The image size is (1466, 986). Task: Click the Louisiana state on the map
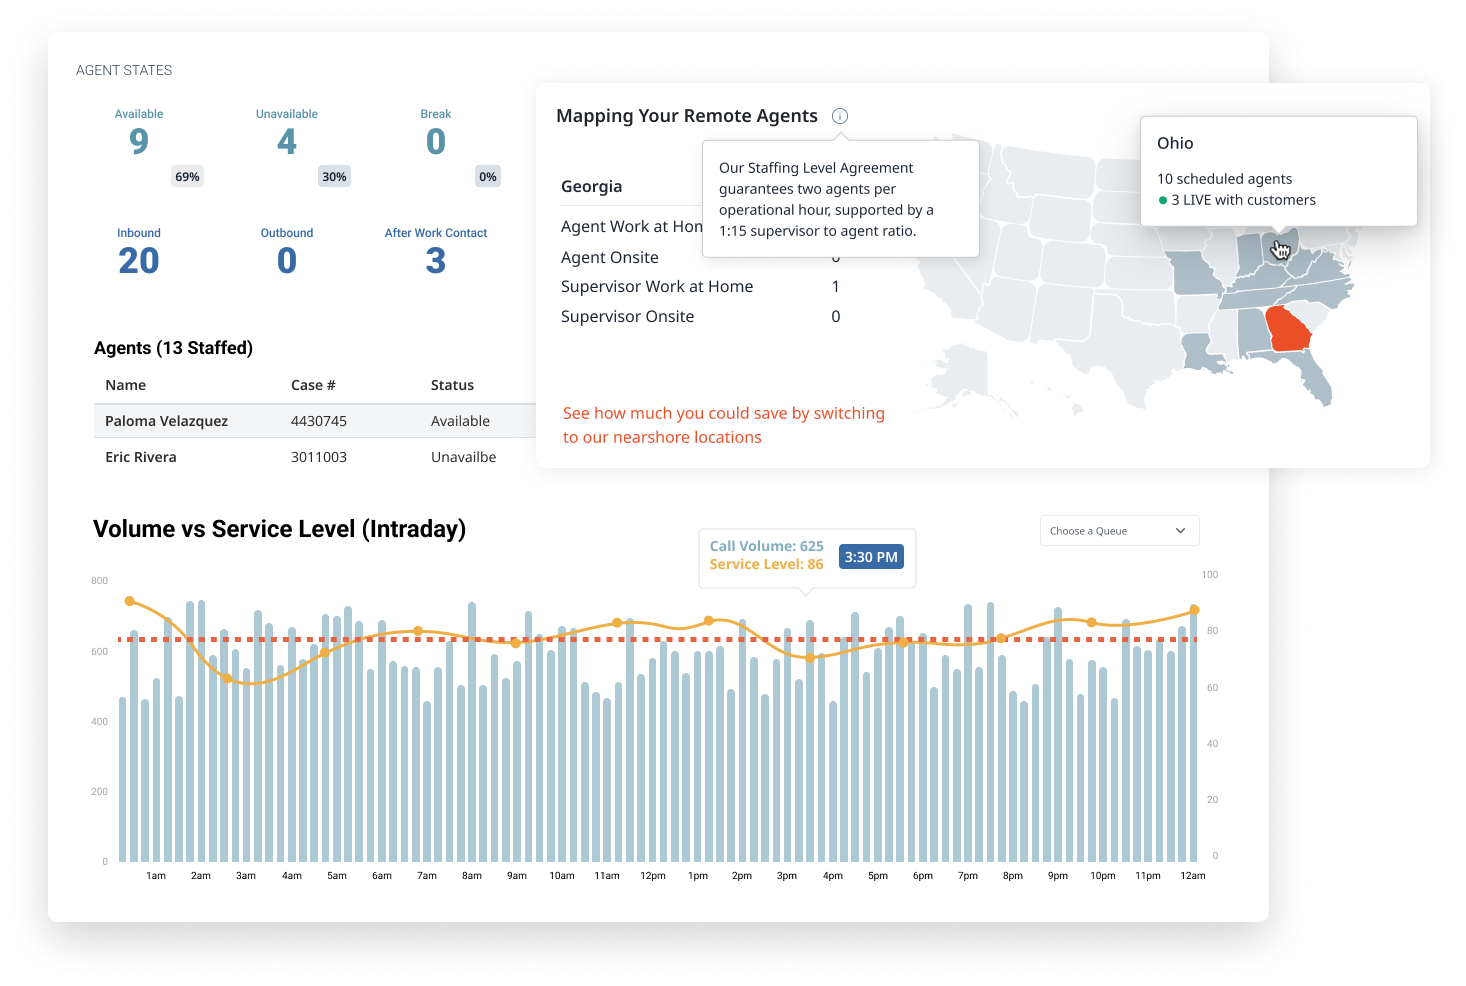point(1202,352)
